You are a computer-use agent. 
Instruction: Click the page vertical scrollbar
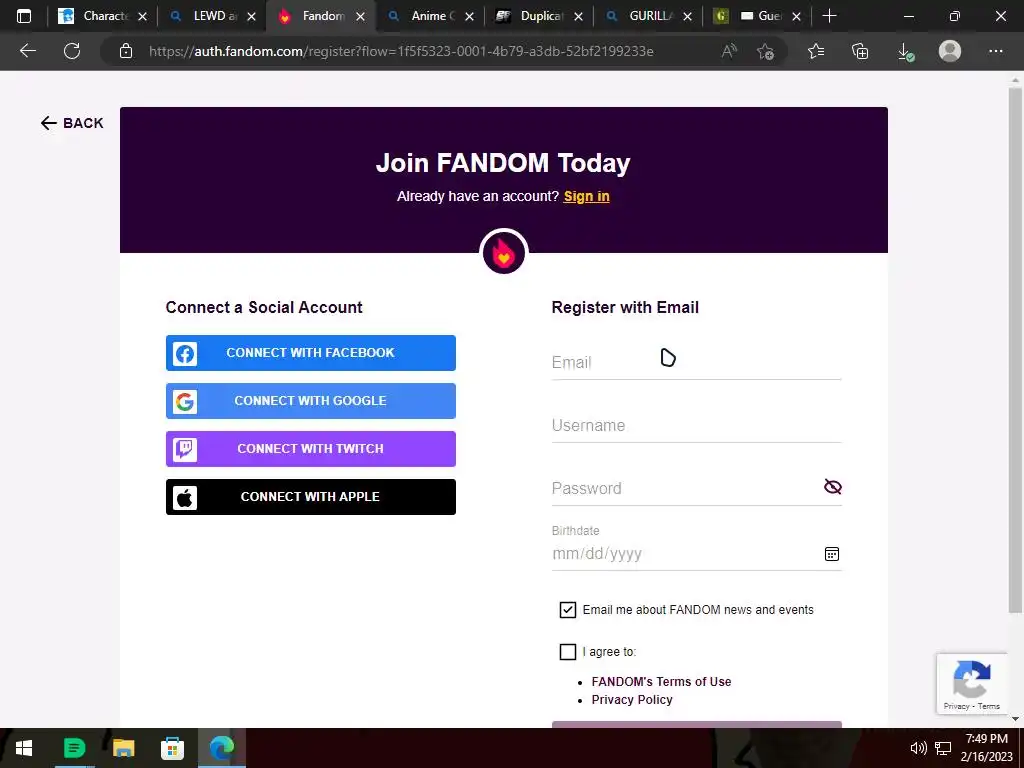1015,350
